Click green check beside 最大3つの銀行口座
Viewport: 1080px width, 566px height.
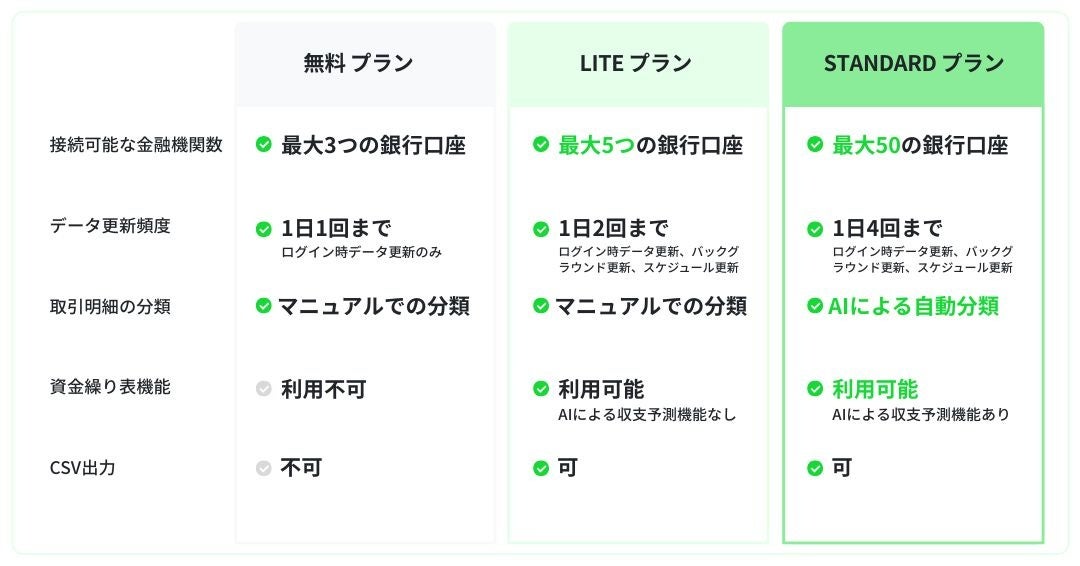coord(263,144)
